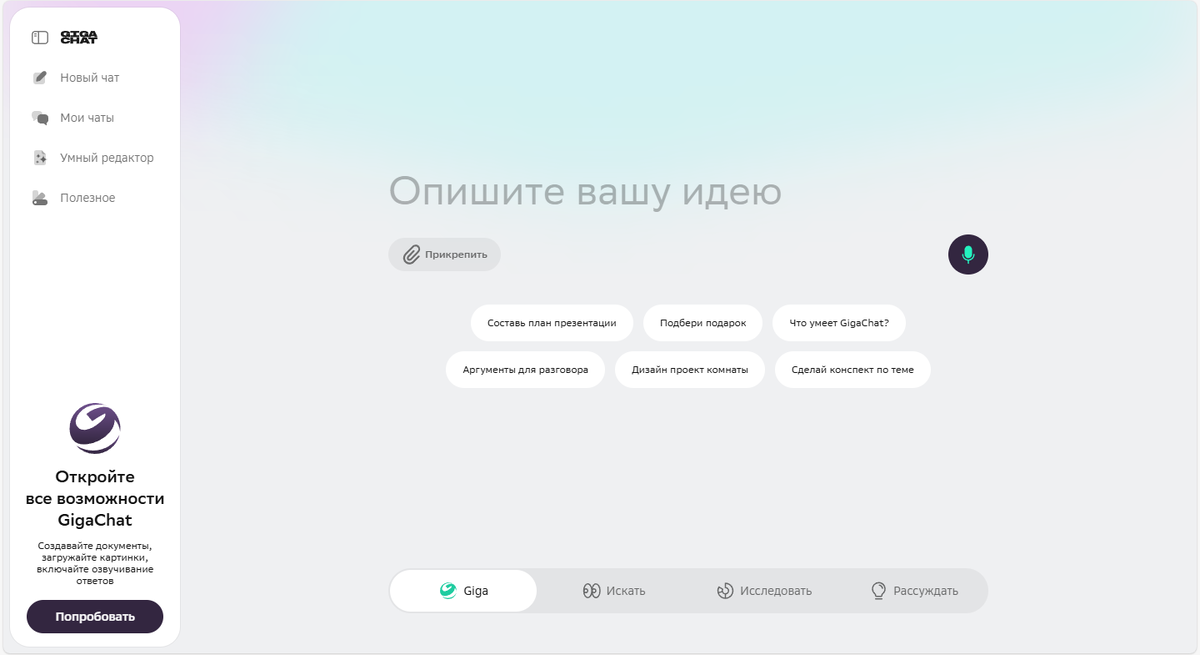This screenshot has width=1200, height=655.
Task: Click the Создавайте документы promo description text
Action: (x=95, y=563)
